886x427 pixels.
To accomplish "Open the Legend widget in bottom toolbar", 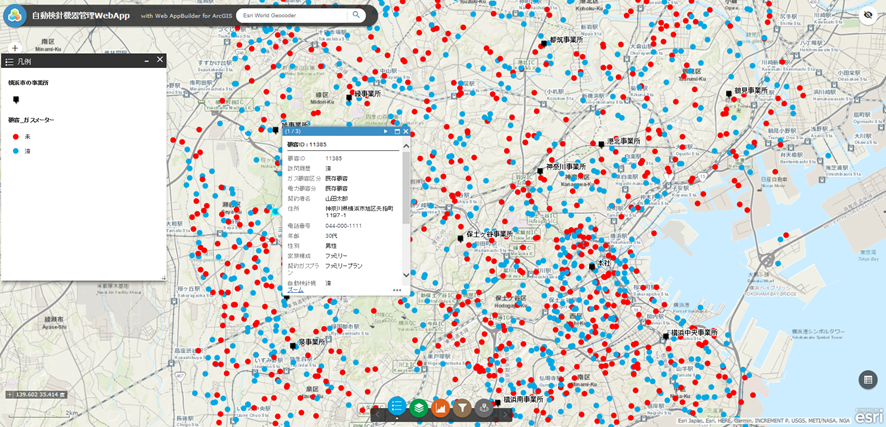I will tap(397, 407).
